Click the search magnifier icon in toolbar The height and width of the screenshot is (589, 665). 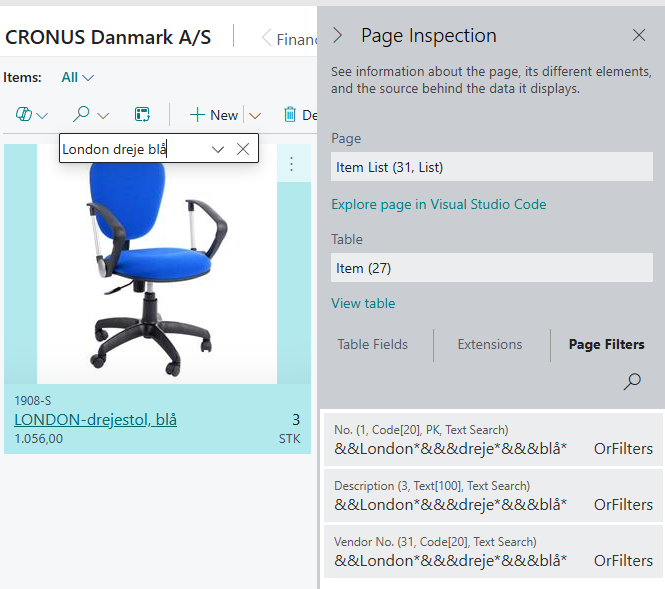[81, 114]
